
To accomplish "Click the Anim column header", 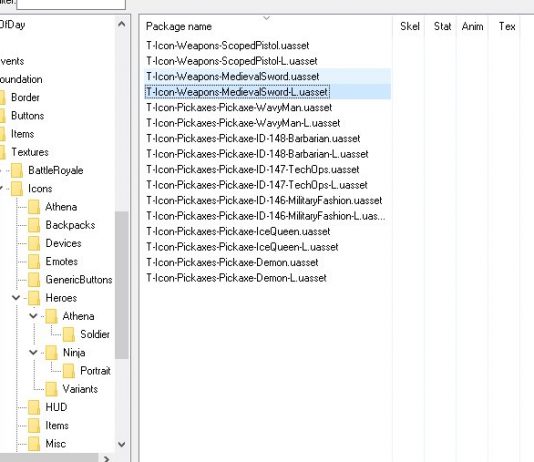I will tap(472, 26).
